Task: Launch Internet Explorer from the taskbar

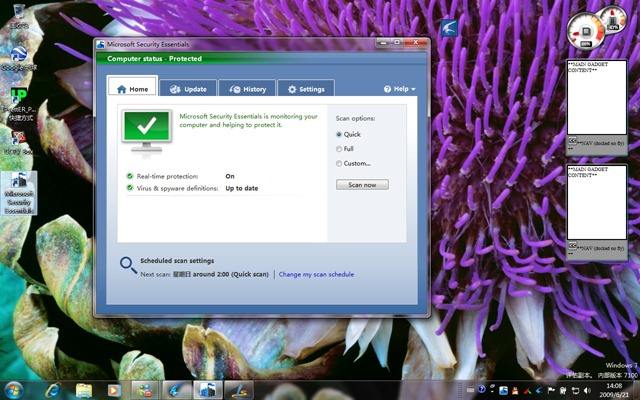Action: (53, 390)
